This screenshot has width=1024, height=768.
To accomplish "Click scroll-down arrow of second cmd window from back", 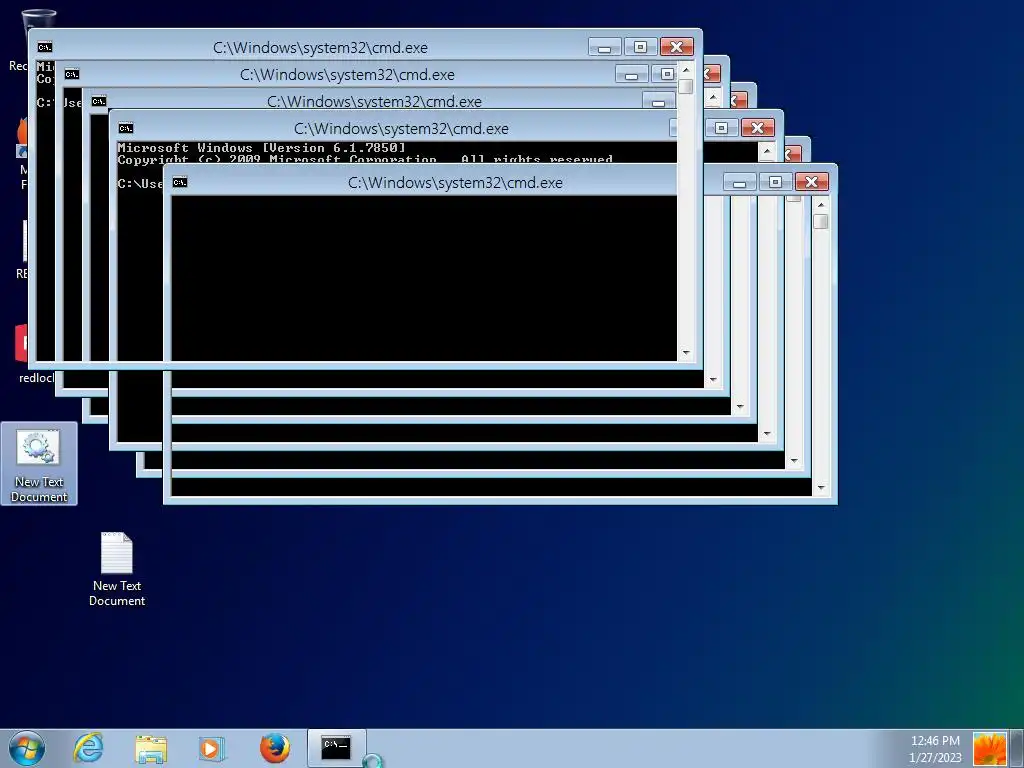I will (713, 379).
